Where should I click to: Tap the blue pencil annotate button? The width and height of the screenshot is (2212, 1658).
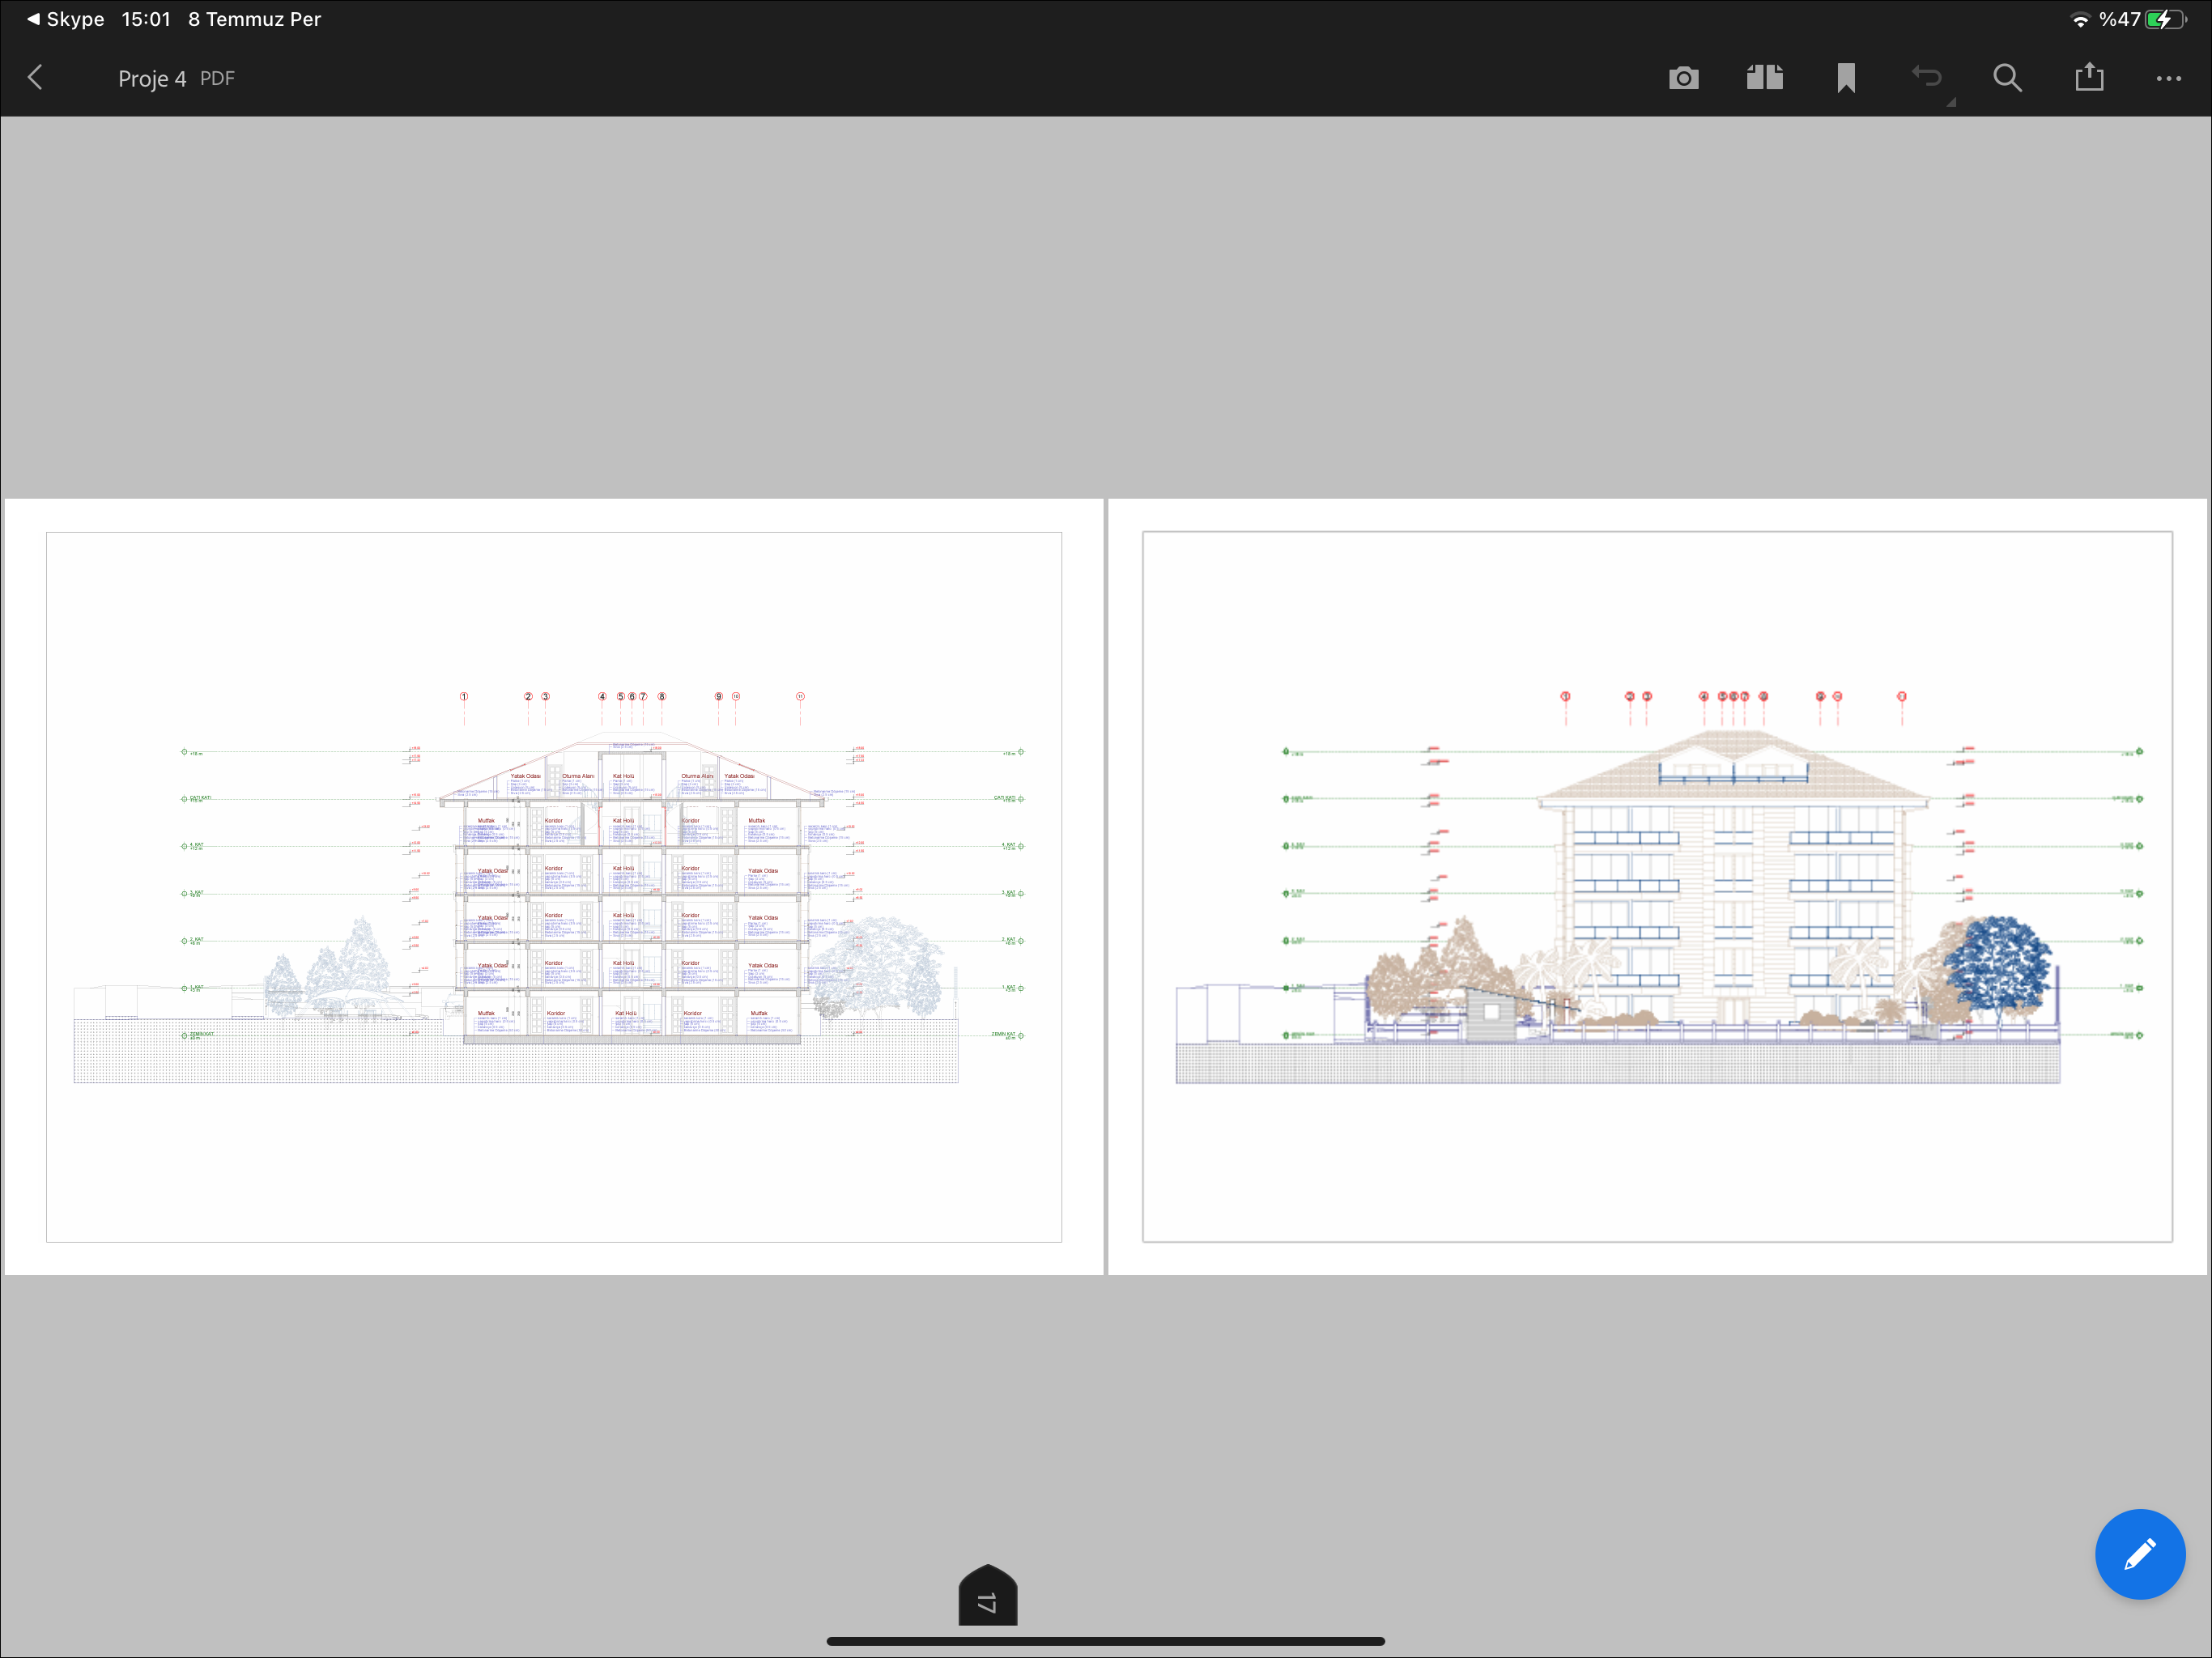point(2139,1554)
